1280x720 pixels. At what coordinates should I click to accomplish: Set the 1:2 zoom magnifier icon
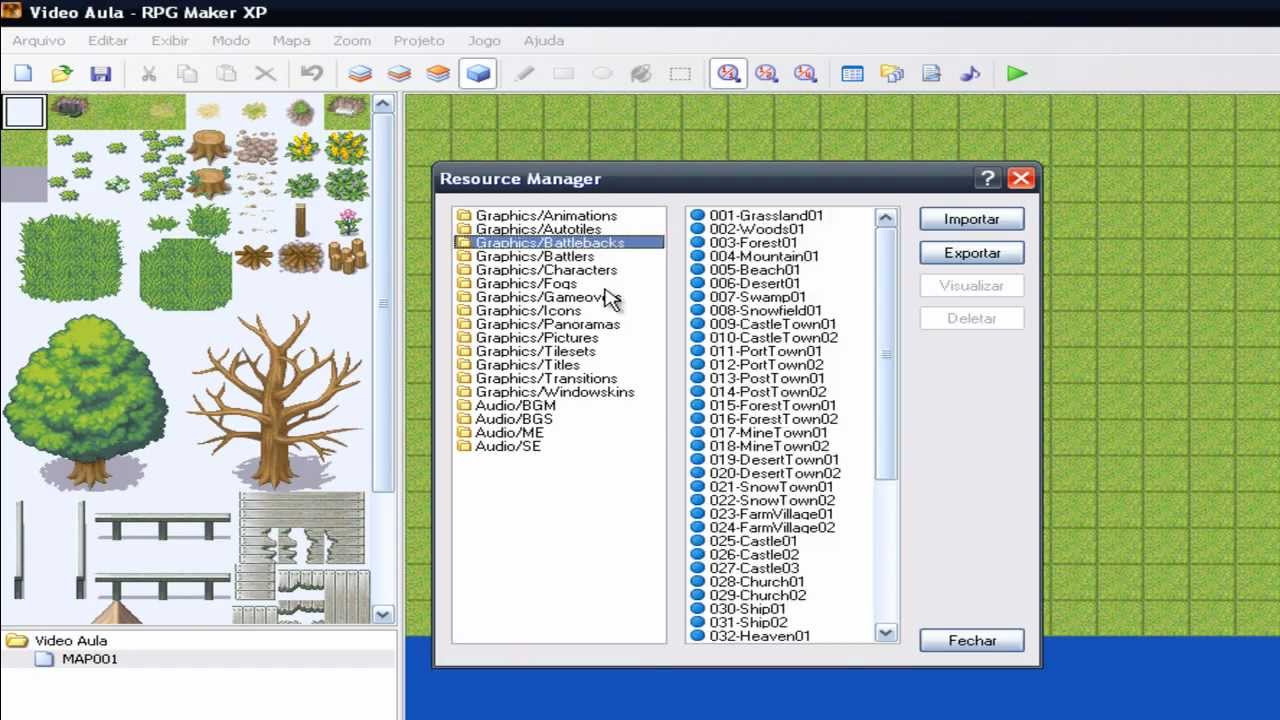[x=767, y=74]
